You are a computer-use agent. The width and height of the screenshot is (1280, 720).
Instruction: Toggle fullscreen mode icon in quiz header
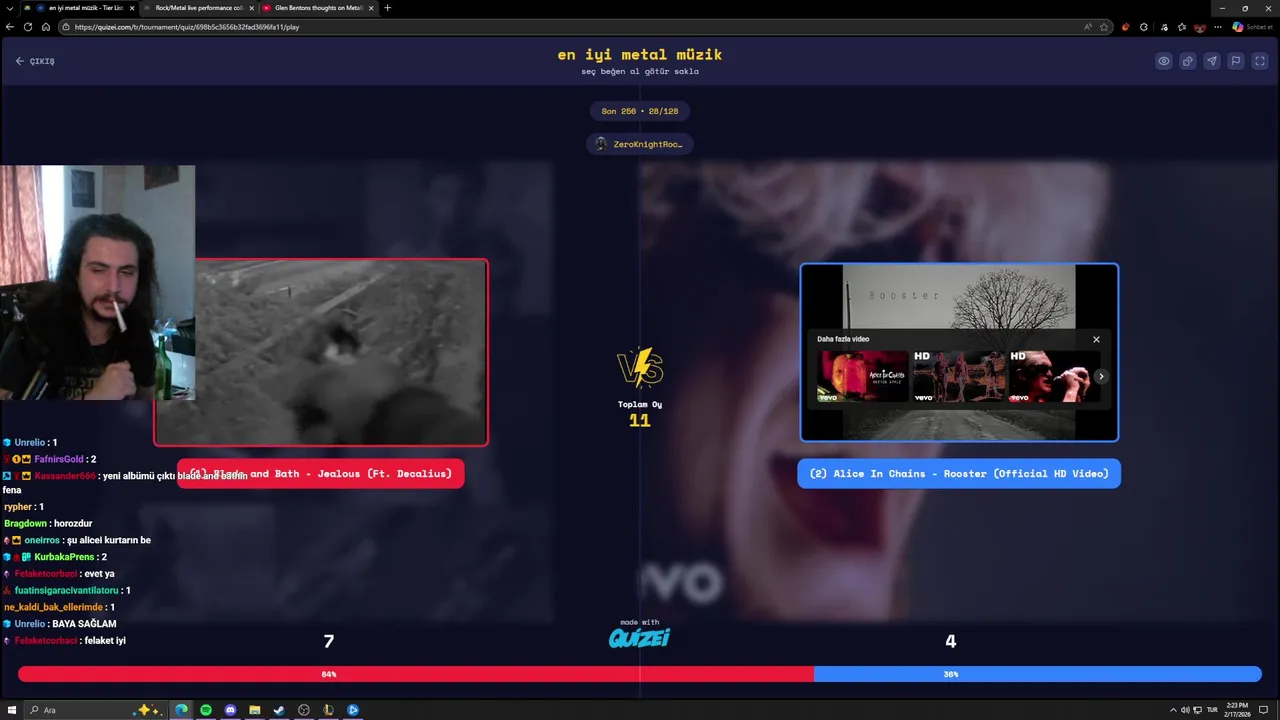point(1259,61)
